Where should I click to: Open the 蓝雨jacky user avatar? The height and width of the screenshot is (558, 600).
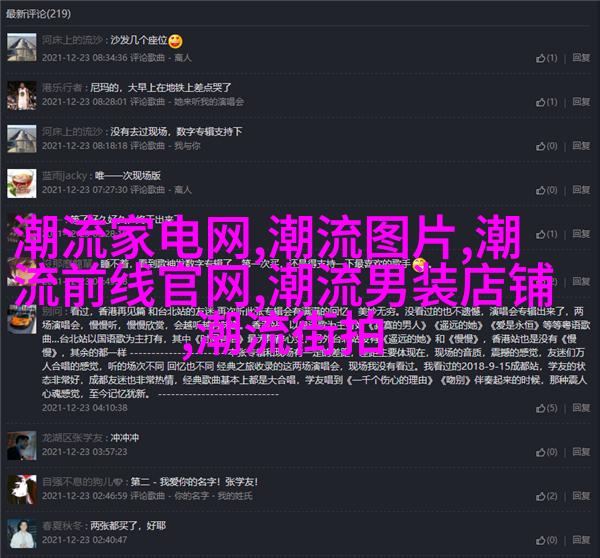(22, 183)
